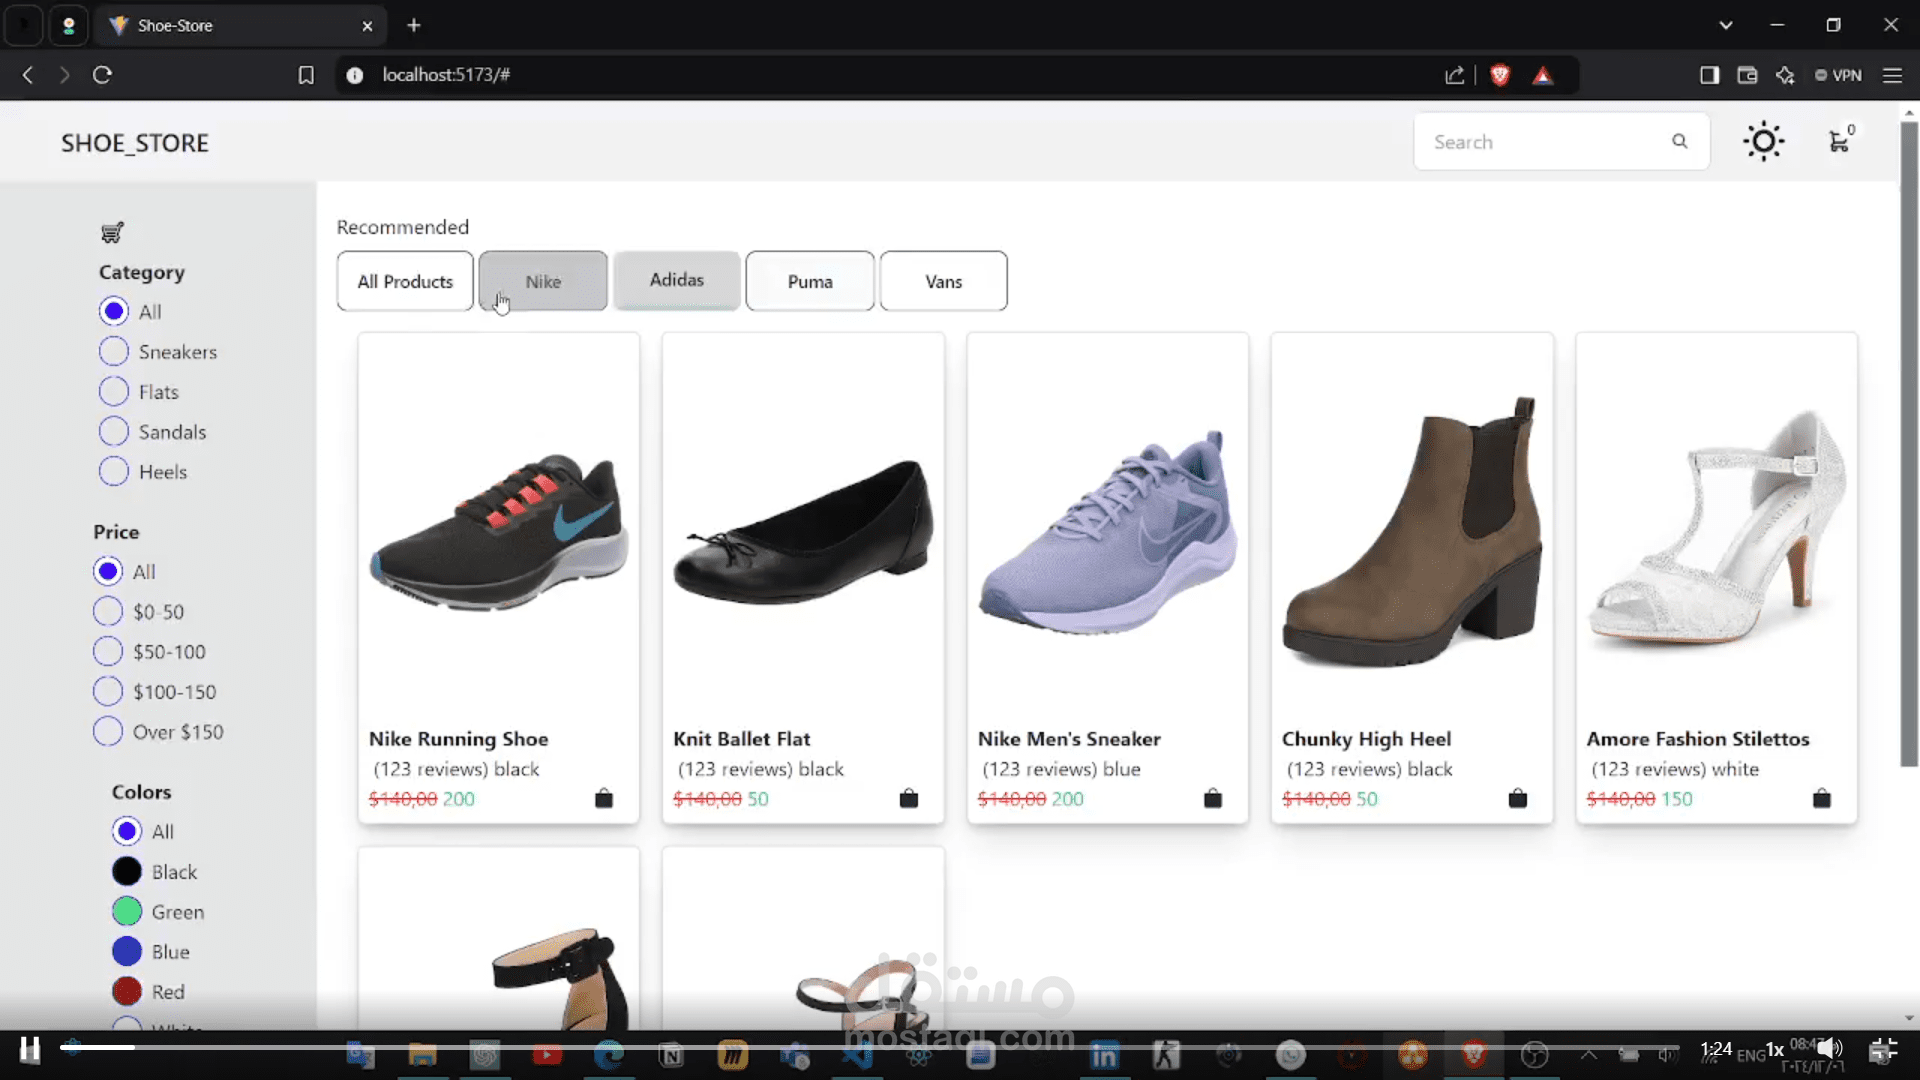Filter recommended by Nike
Screen dimensions: 1920x1080
coord(543,281)
